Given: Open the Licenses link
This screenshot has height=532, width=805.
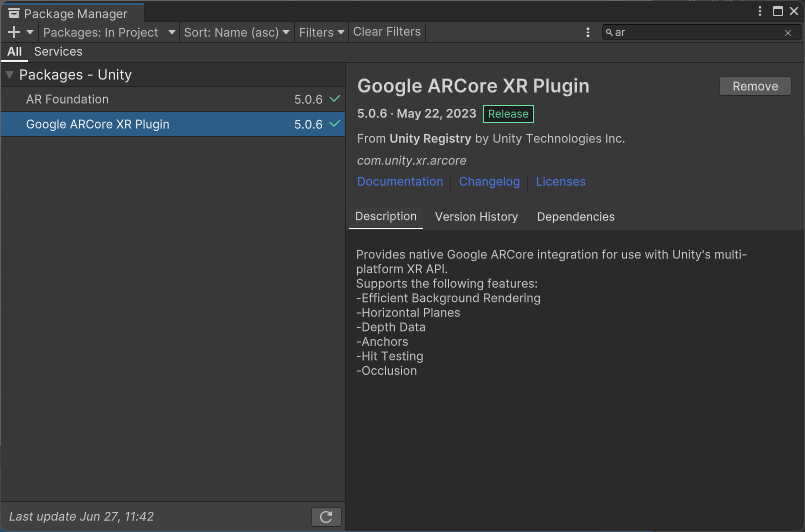Looking at the screenshot, I should [561, 182].
